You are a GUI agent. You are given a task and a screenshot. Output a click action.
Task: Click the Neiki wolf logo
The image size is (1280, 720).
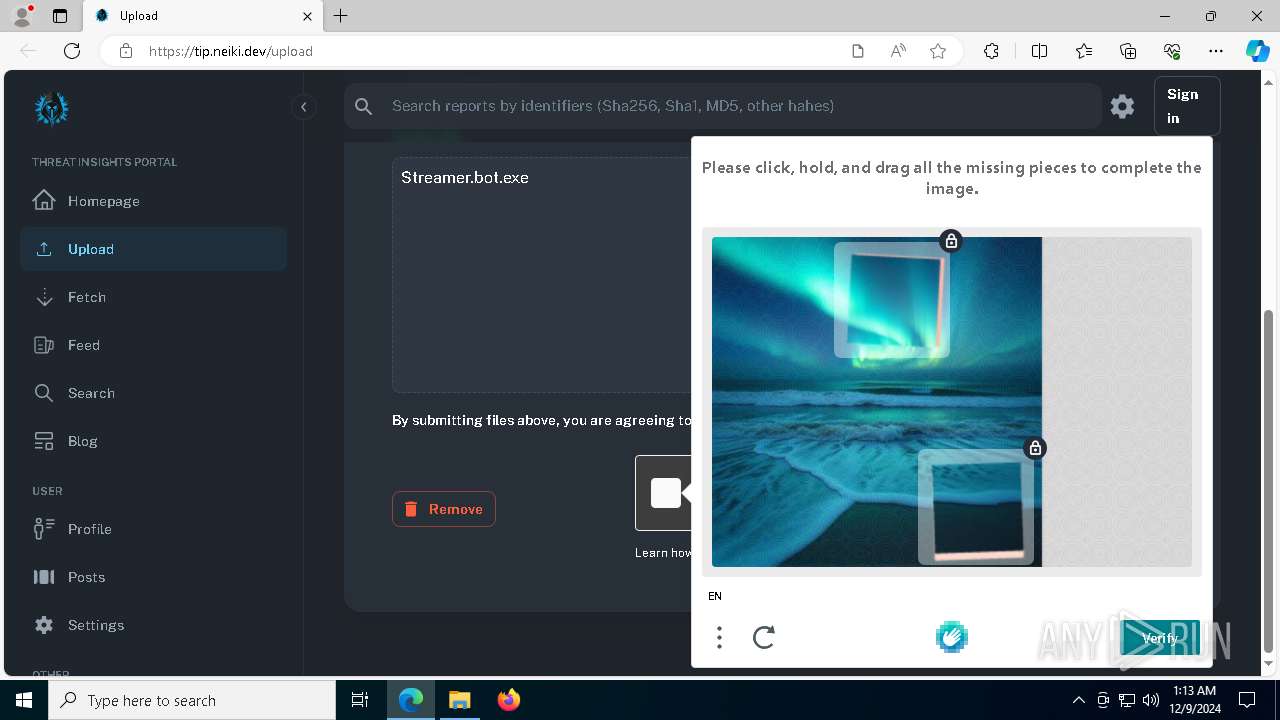coord(51,108)
